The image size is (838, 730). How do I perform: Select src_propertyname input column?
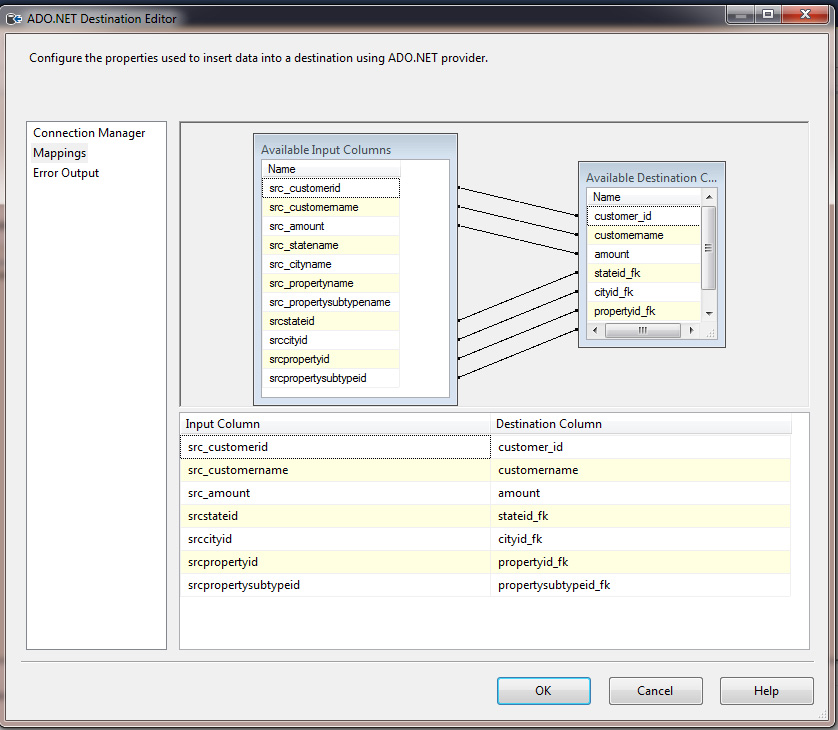click(x=331, y=283)
